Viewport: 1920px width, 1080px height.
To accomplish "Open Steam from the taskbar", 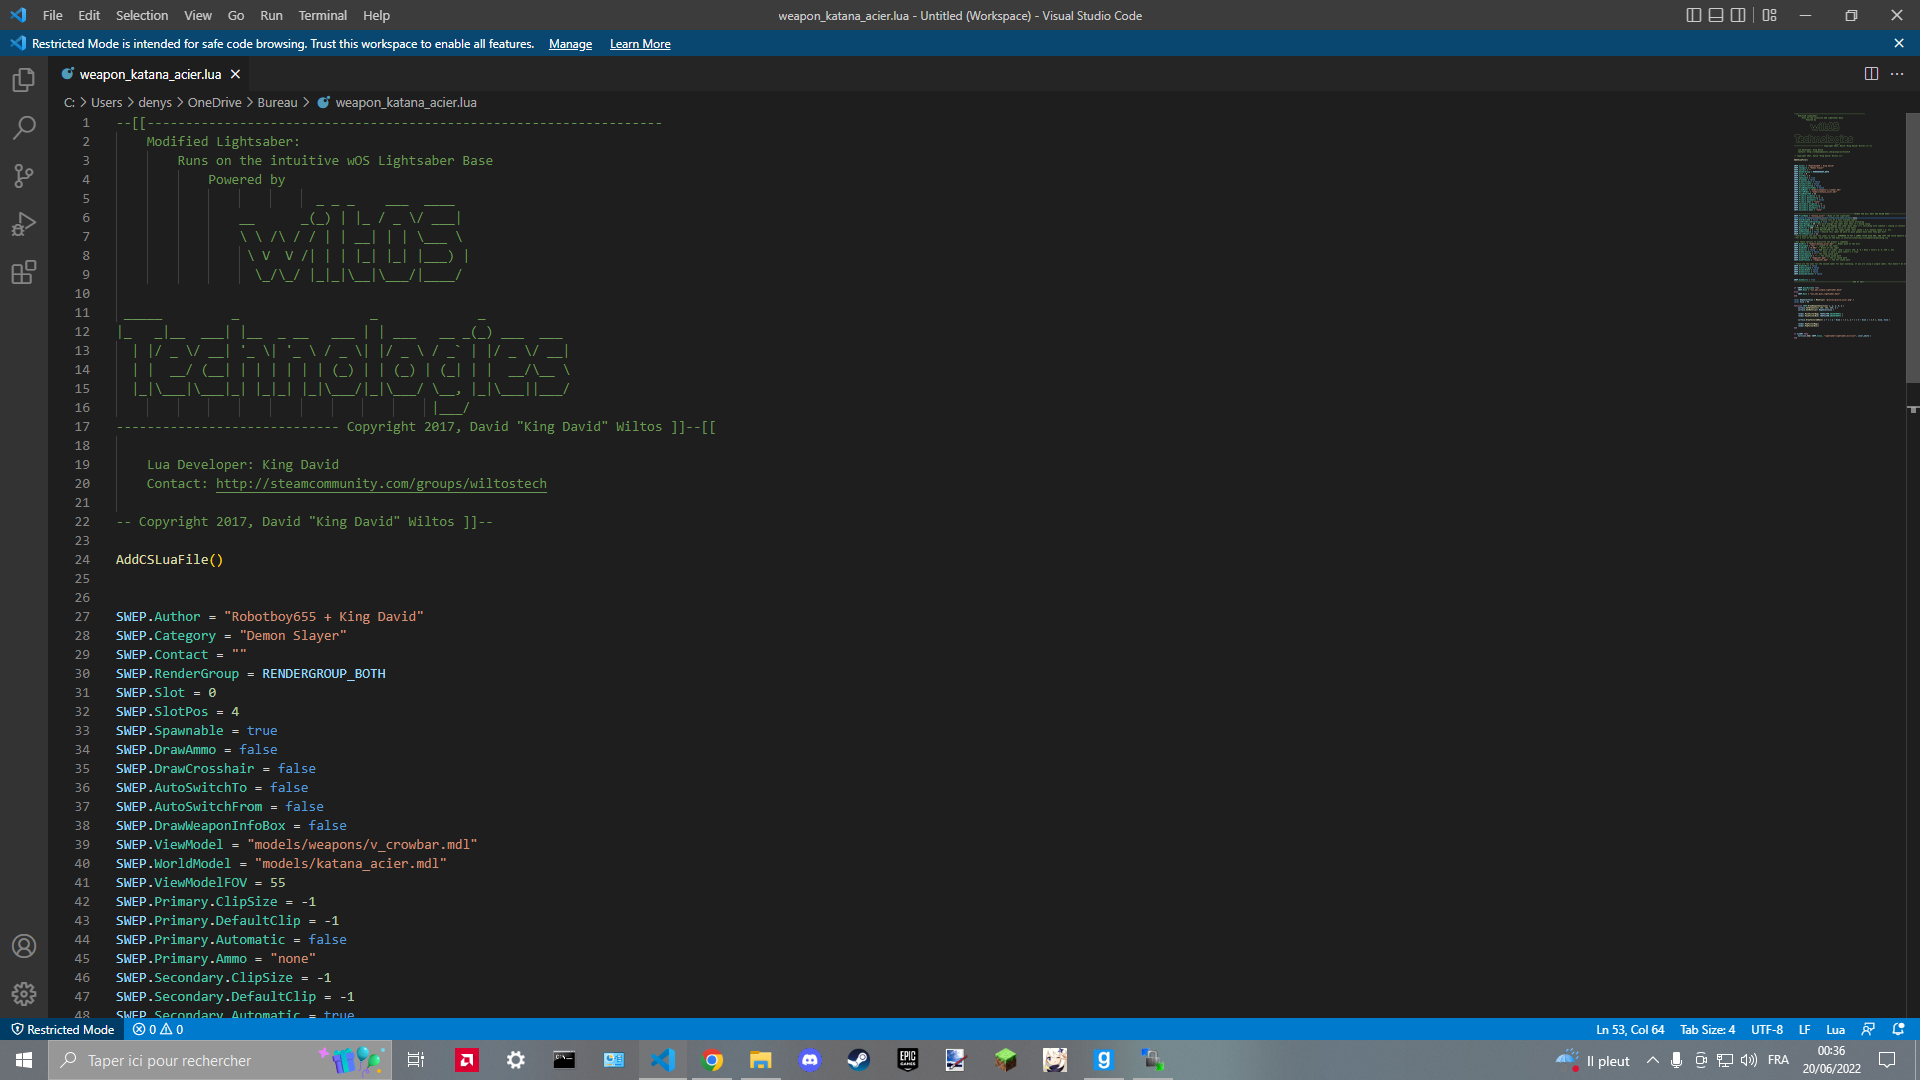I will coord(858,1060).
